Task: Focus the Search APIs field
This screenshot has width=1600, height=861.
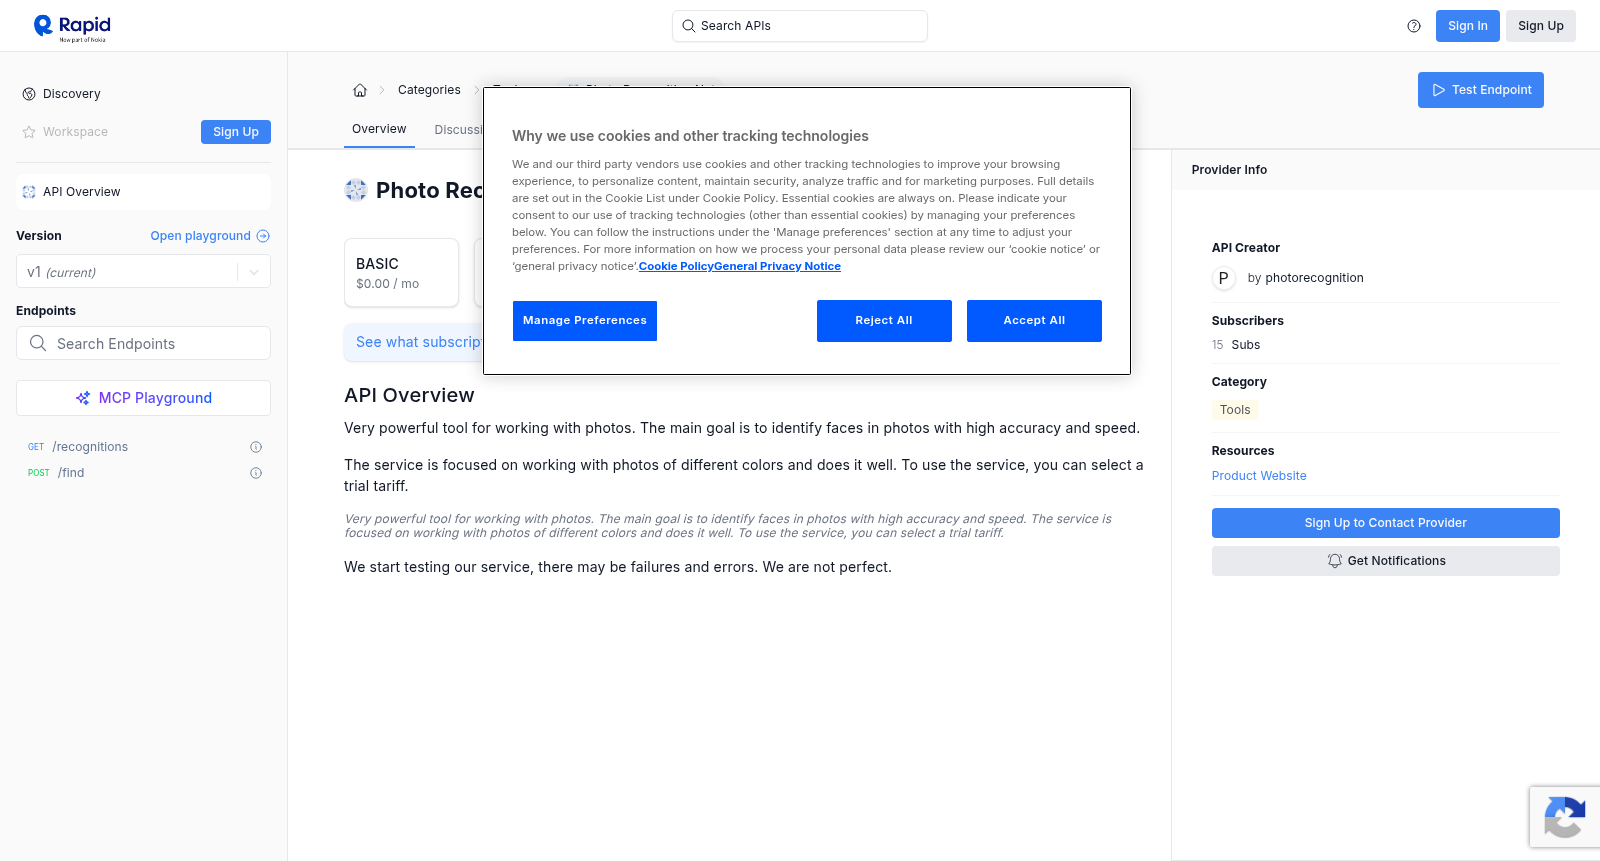Action: pyautogui.click(x=799, y=26)
